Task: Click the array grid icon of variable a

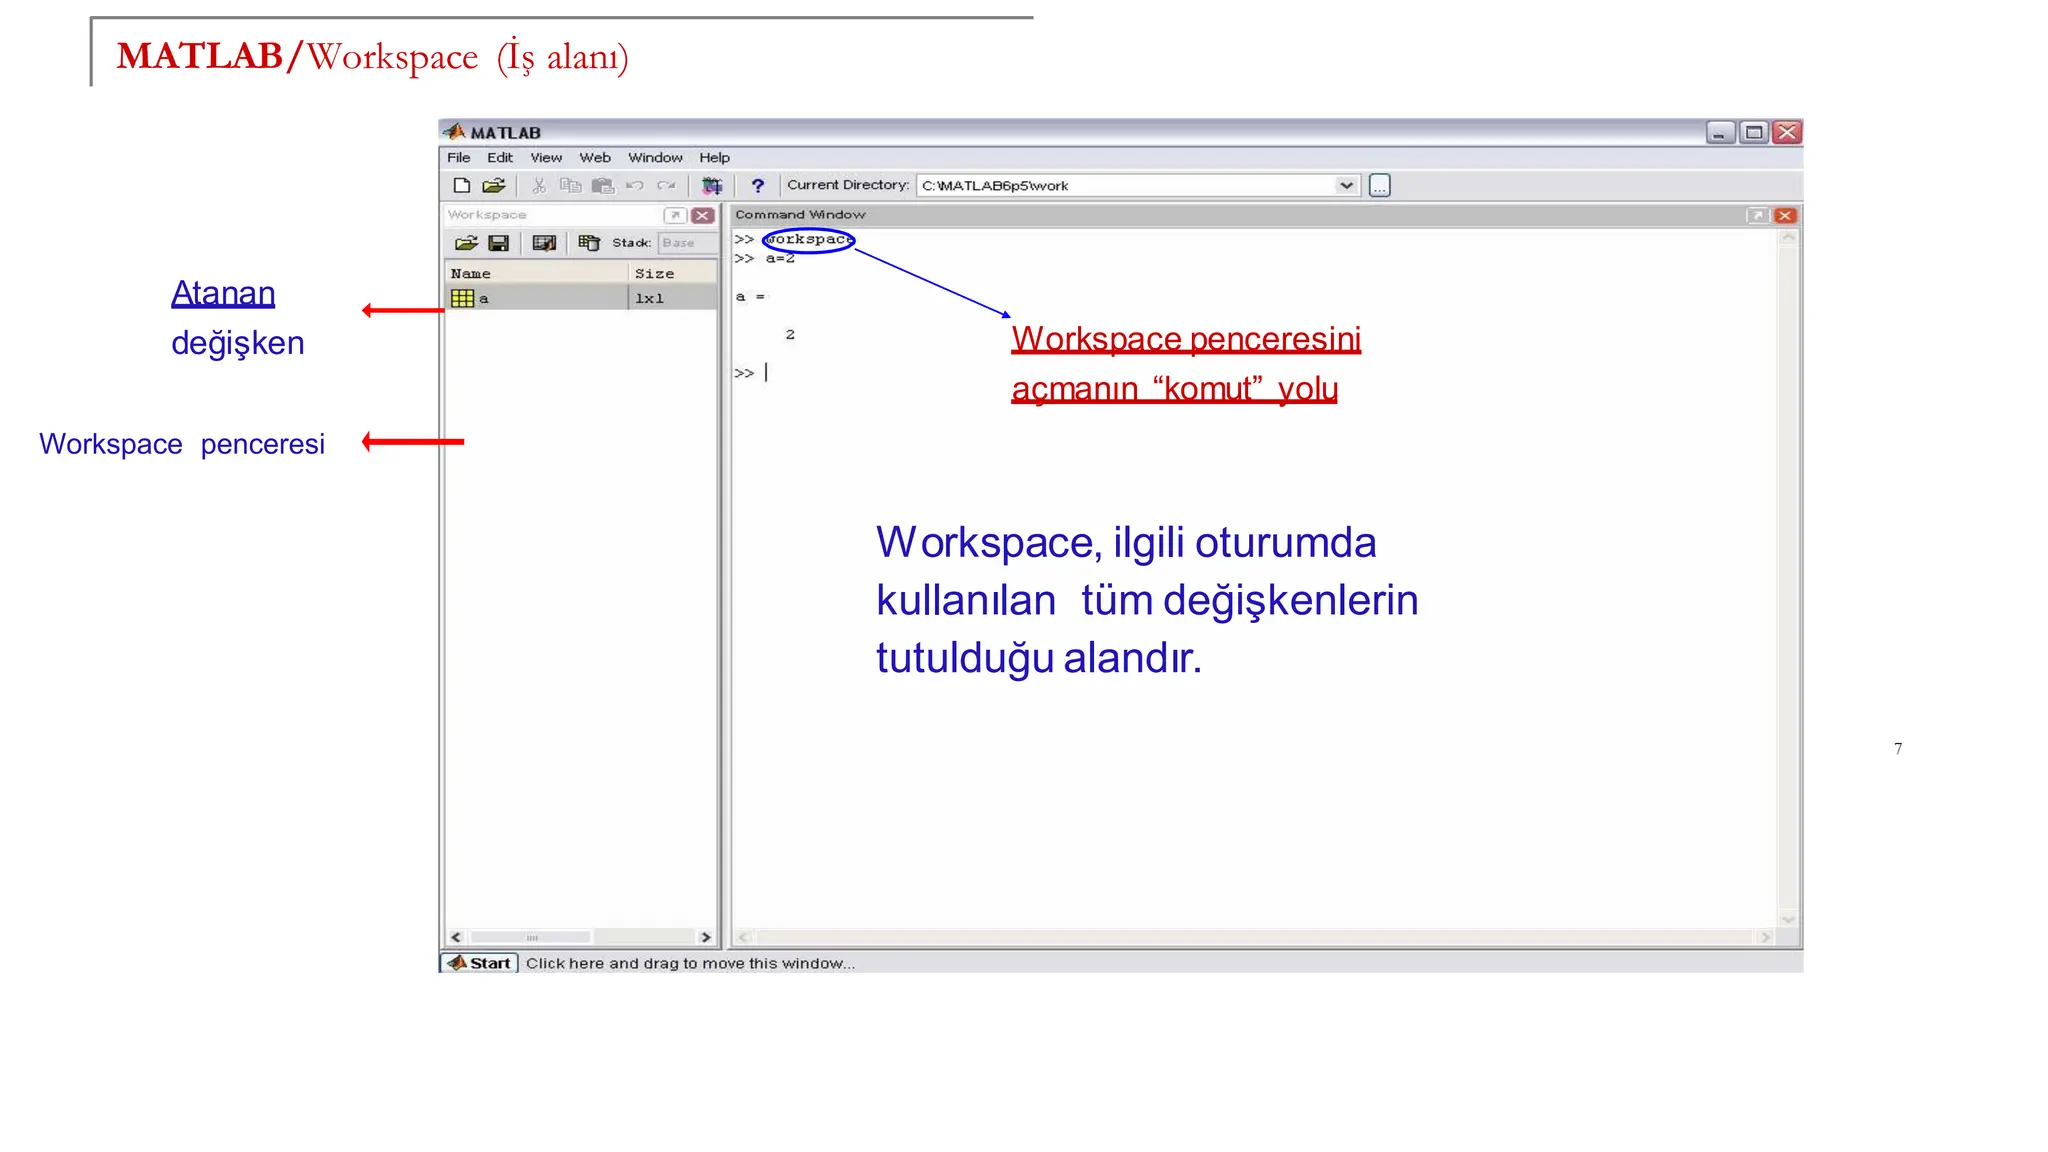Action: (462, 298)
